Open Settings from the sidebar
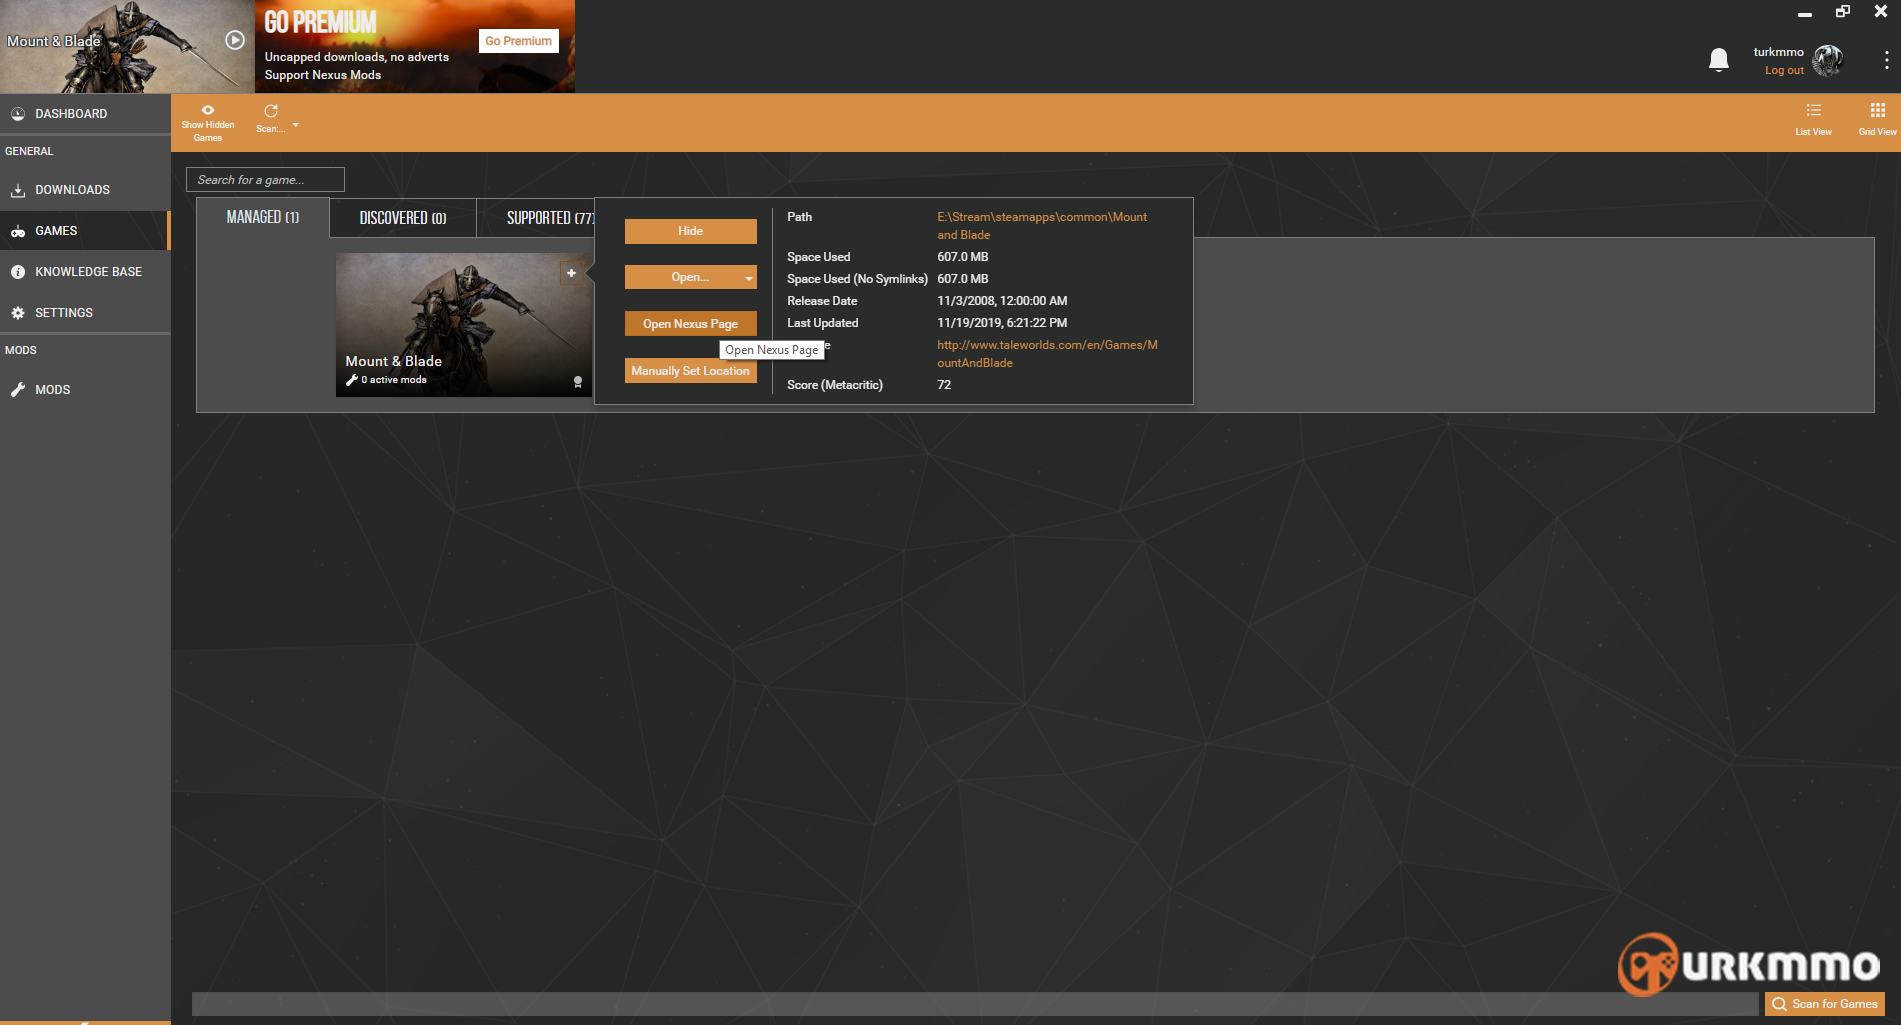Screen dimensions: 1901x1025 (x=85, y=313)
